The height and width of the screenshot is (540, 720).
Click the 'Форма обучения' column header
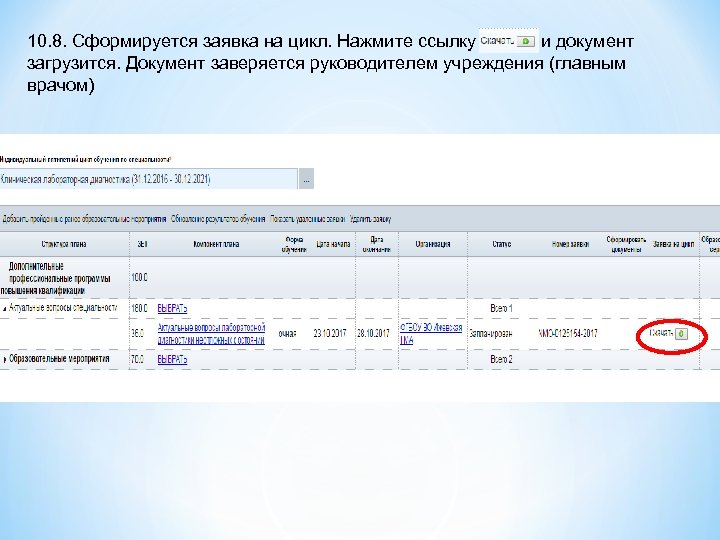pos(294,244)
